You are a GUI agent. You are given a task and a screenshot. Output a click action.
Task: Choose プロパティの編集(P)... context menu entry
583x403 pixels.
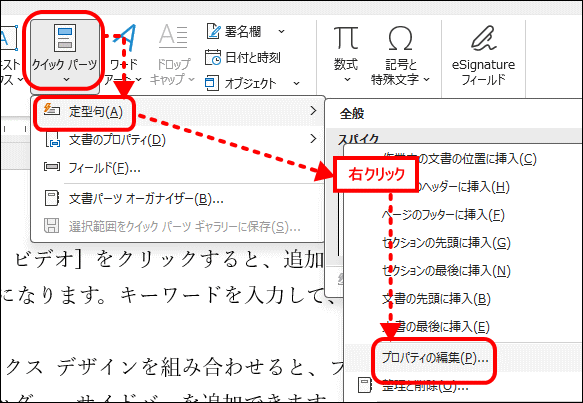pyautogui.click(x=463, y=358)
